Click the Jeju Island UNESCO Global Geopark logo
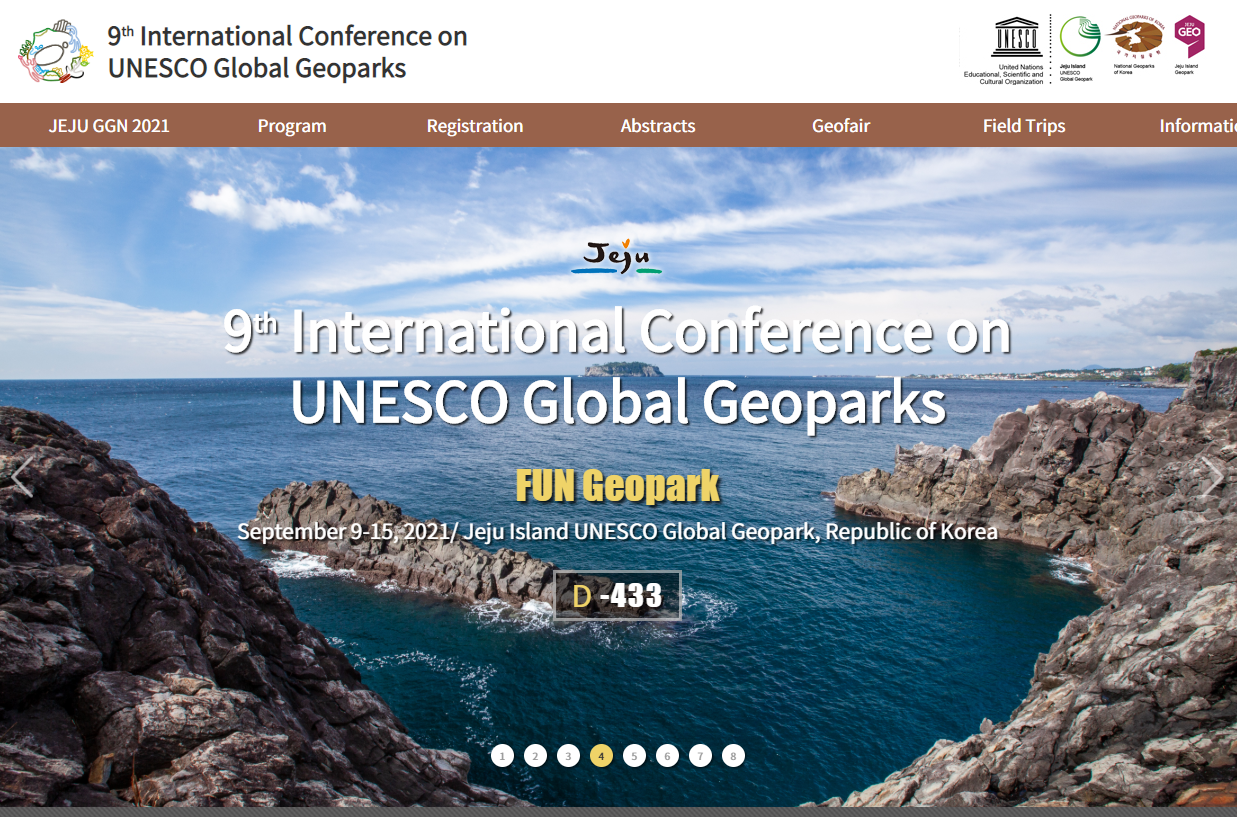 (1079, 48)
